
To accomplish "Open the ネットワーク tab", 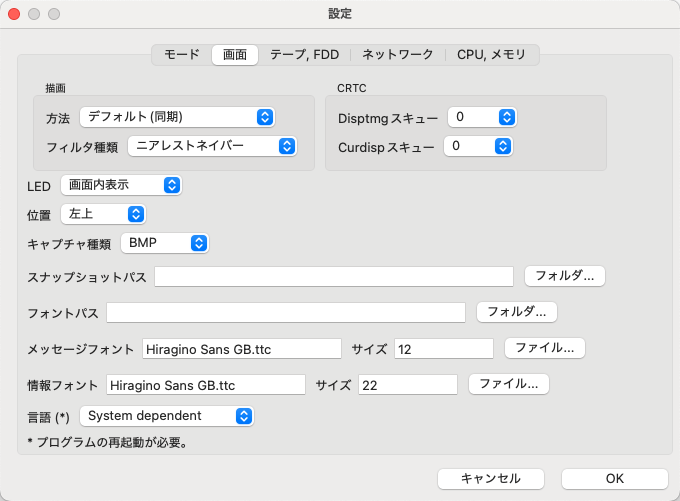I will pos(398,55).
